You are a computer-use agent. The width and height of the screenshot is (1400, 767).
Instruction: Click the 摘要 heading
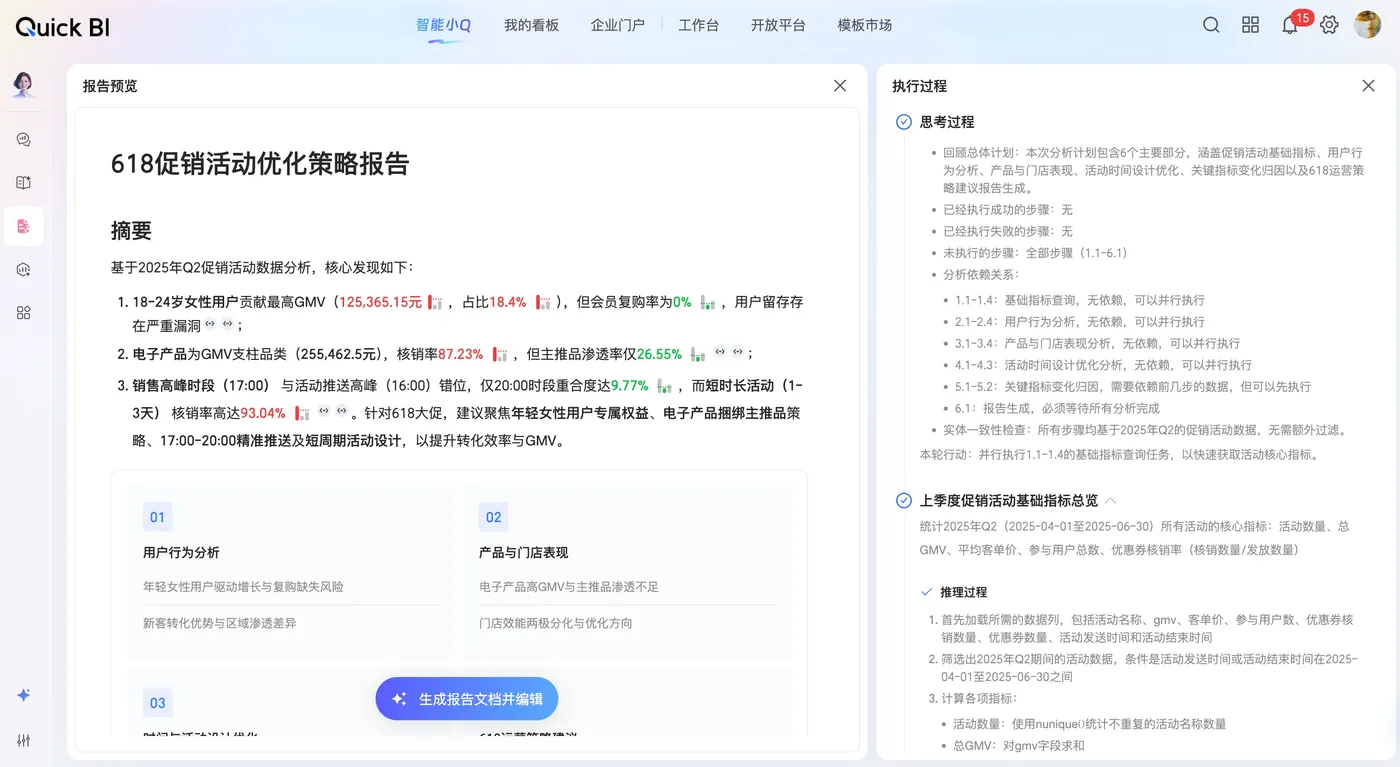click(131, 230)
